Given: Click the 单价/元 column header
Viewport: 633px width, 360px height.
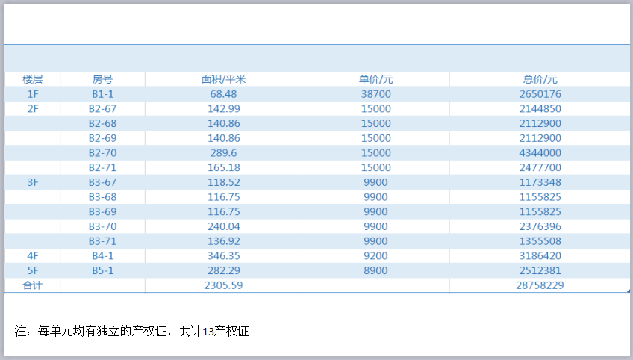Looking at the screenshot, I should [x=376, y=80].
